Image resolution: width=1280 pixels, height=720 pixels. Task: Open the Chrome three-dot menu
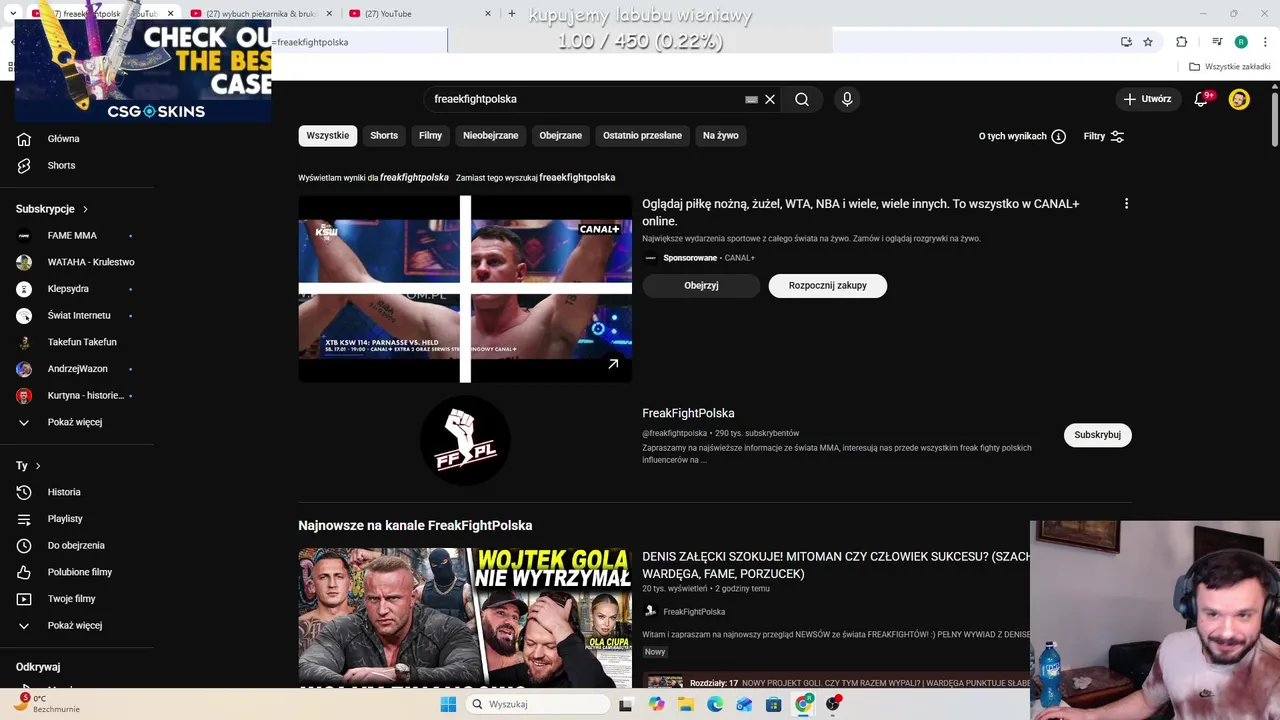1264,42
